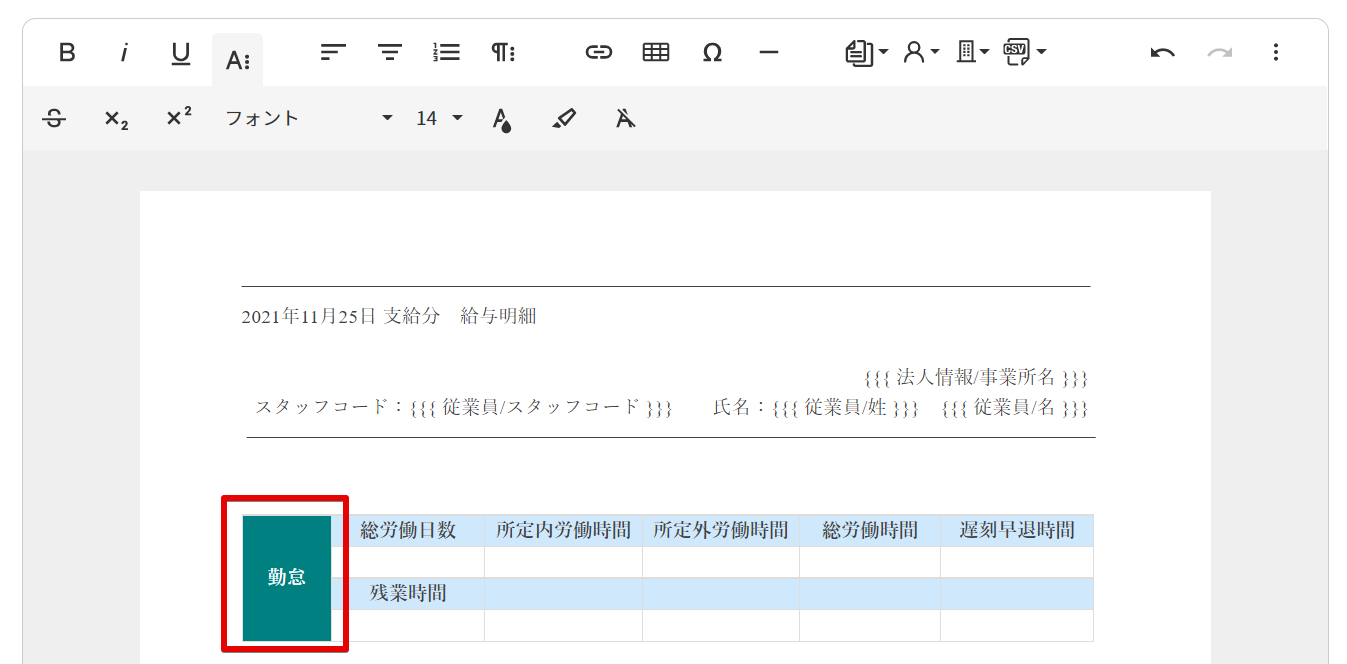Undo the last action

point(1162,53)
